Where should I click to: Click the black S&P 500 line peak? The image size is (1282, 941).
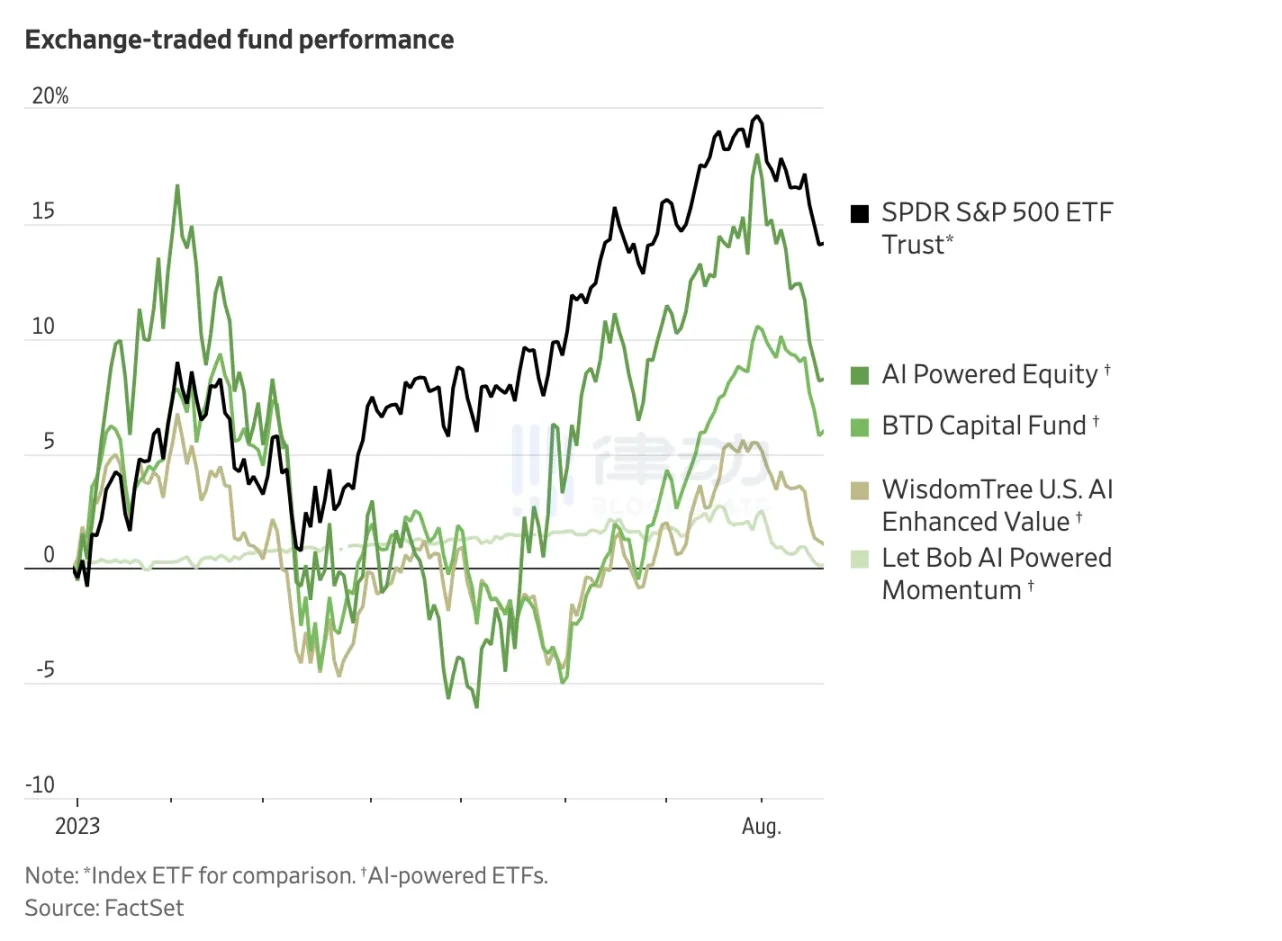click(x=757, y=118)
